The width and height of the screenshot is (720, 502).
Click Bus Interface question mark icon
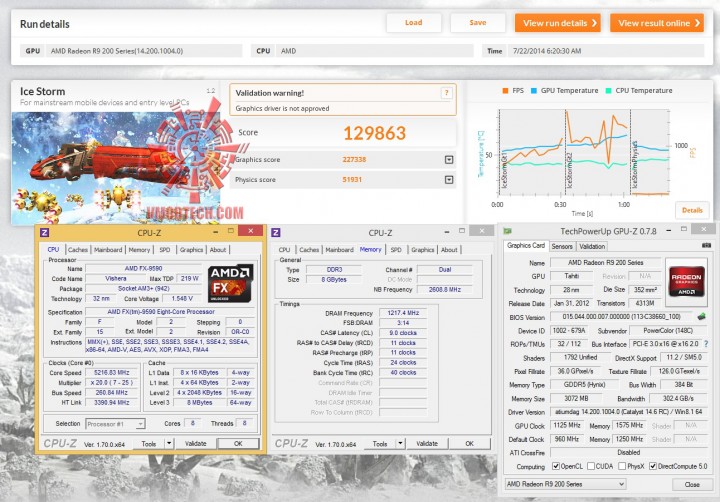pos(706,344)
